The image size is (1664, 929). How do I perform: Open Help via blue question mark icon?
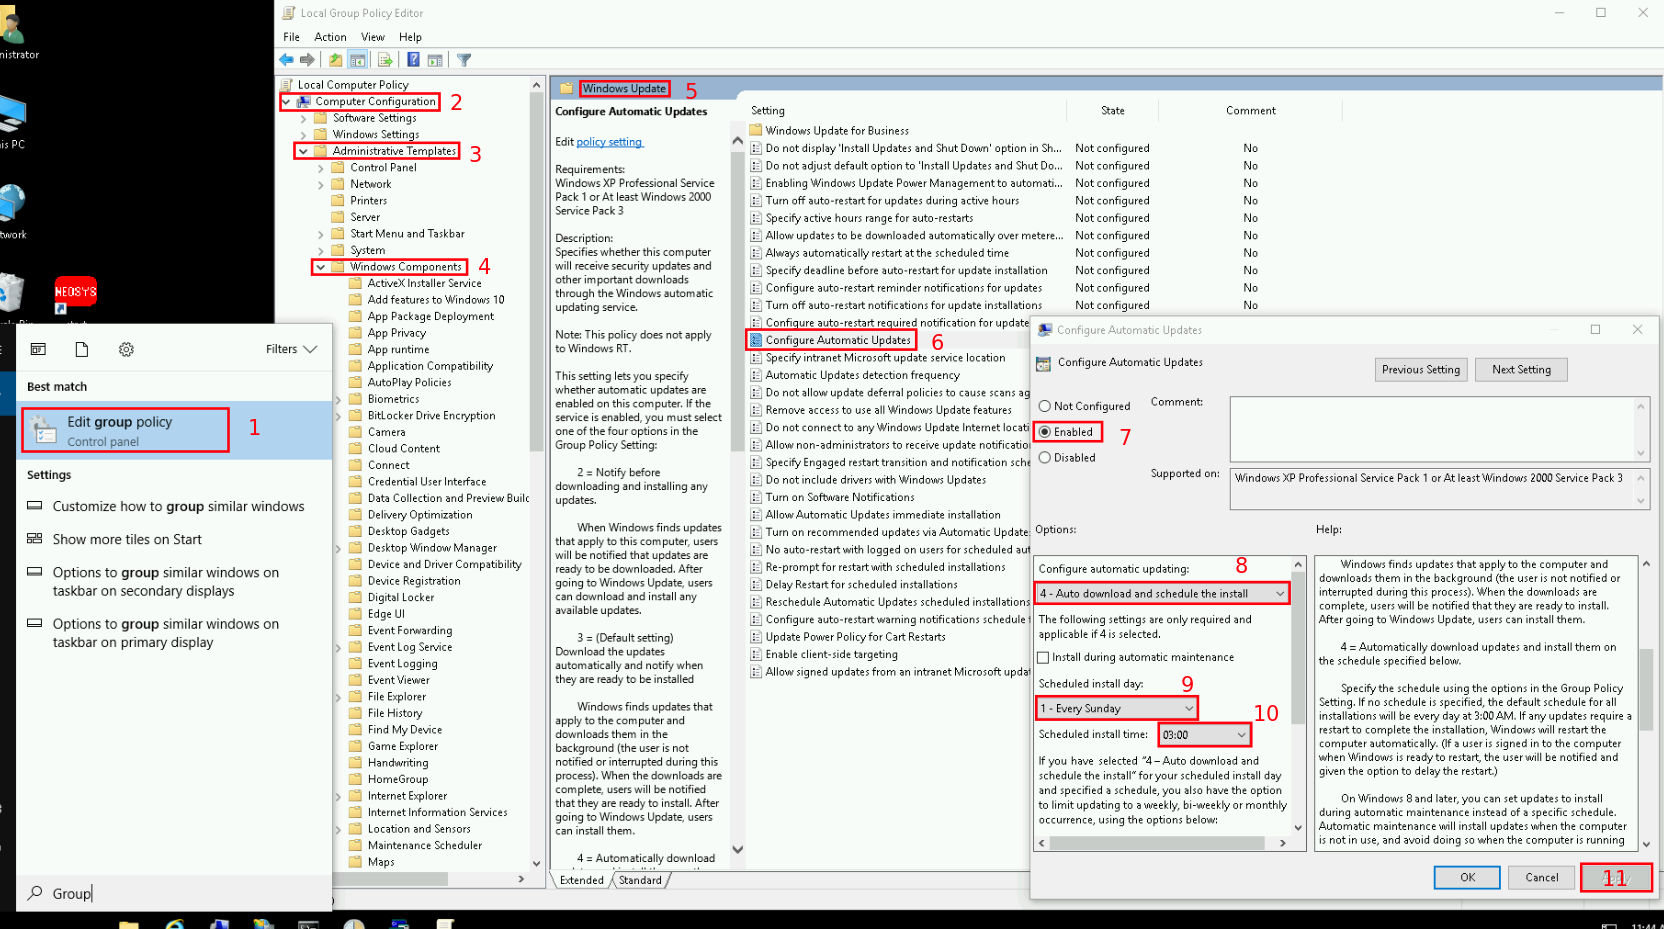tap(413, 60)
